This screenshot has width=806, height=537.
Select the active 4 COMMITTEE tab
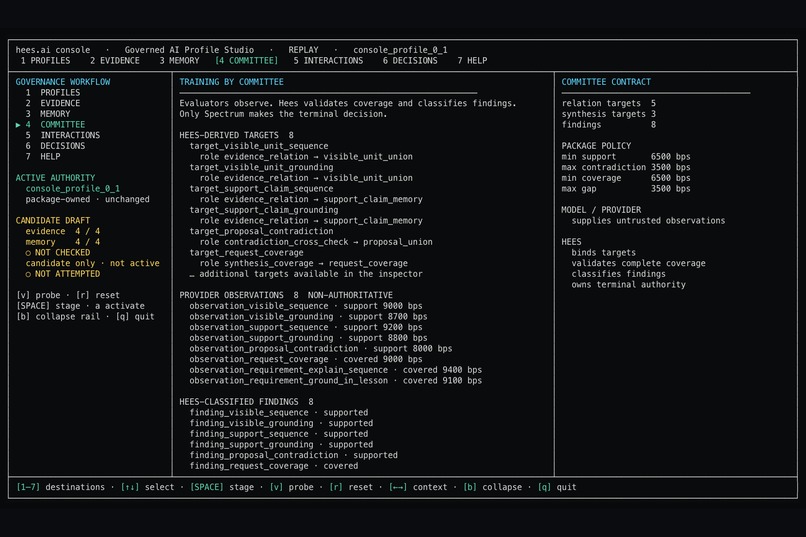(x=246, y=61)
